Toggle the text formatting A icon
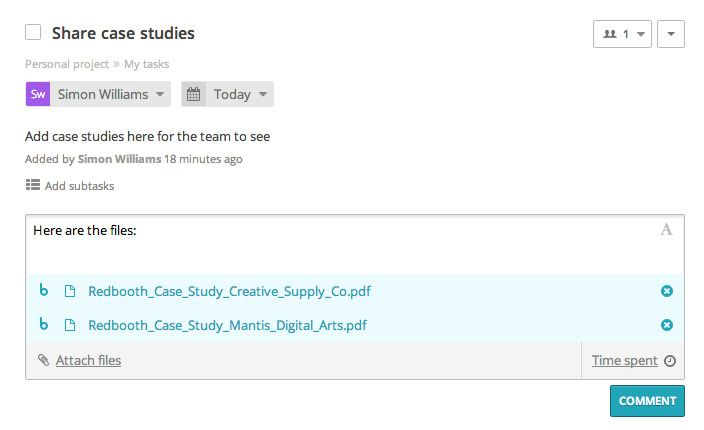The height and width of the screenshot is (430, 704). coord(666,230)
